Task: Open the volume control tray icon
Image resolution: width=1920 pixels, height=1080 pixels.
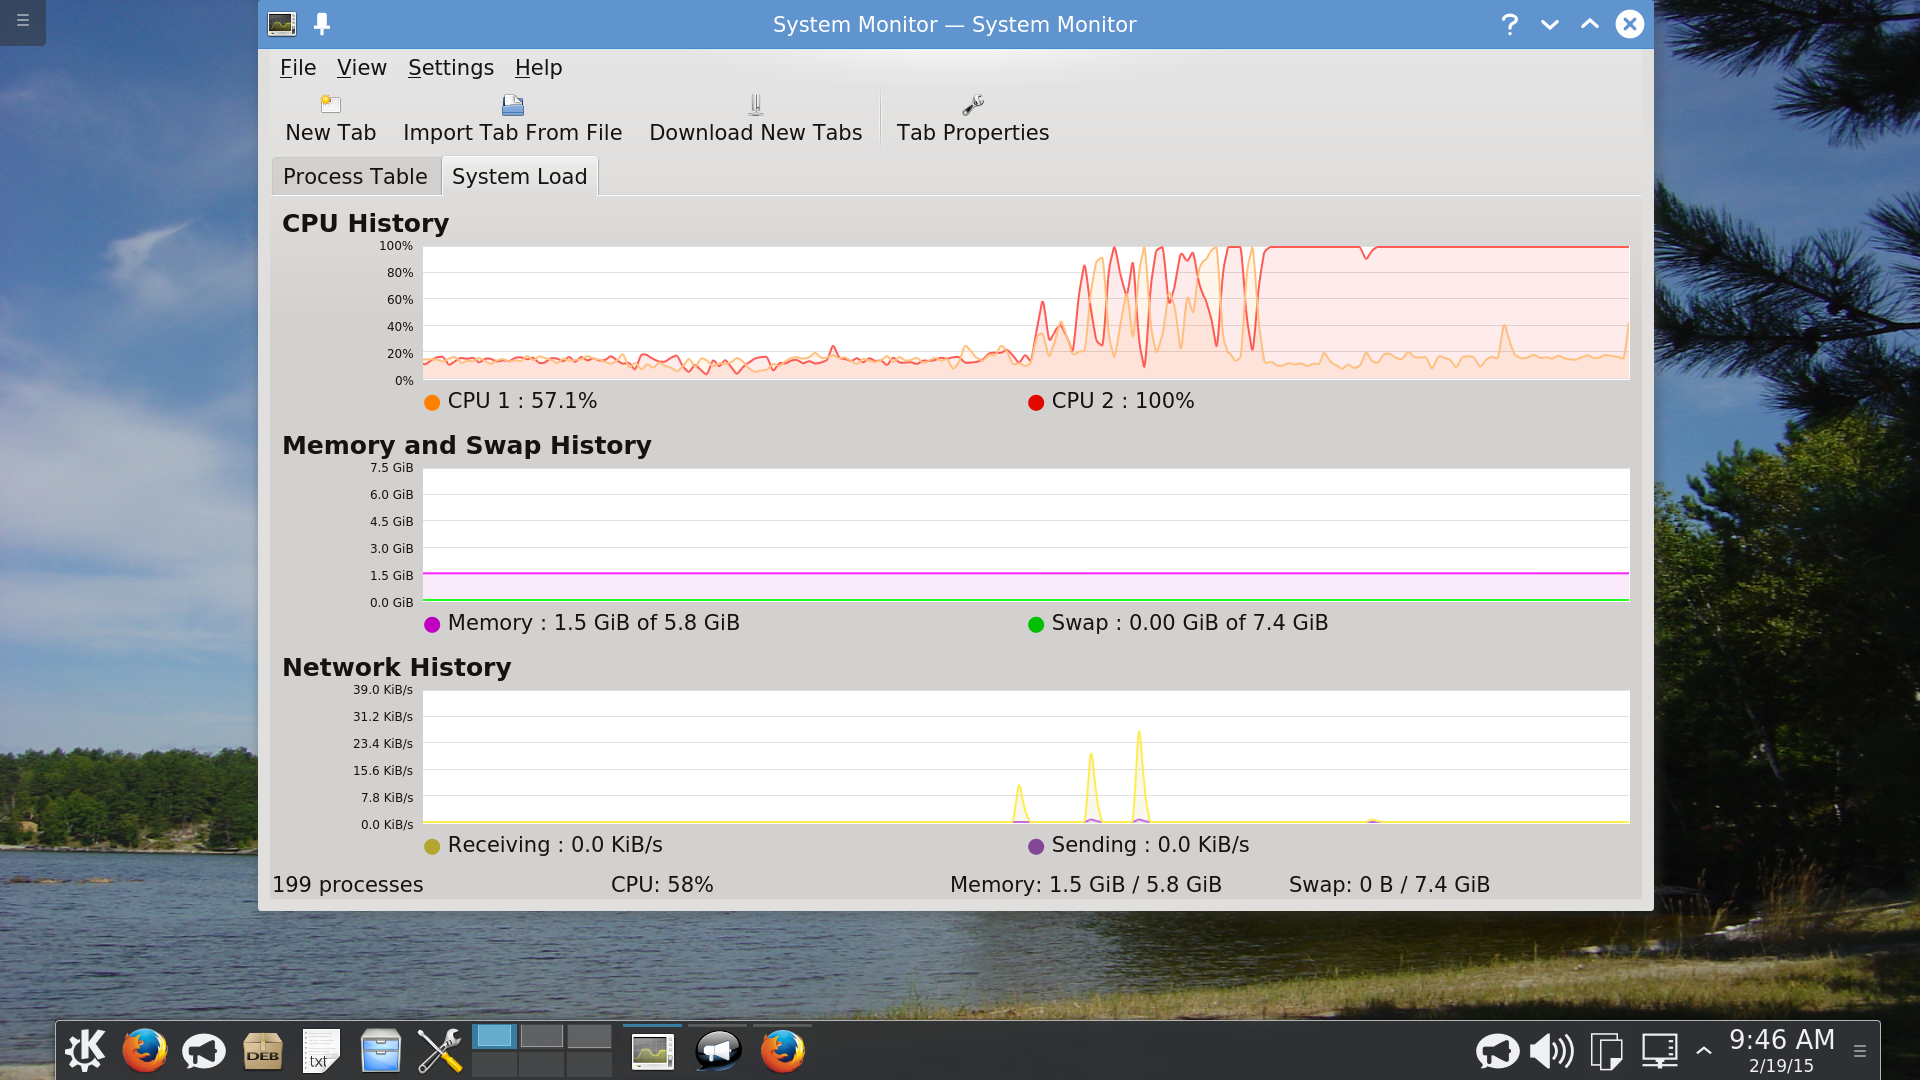Action: (x=1552, y=1051)
